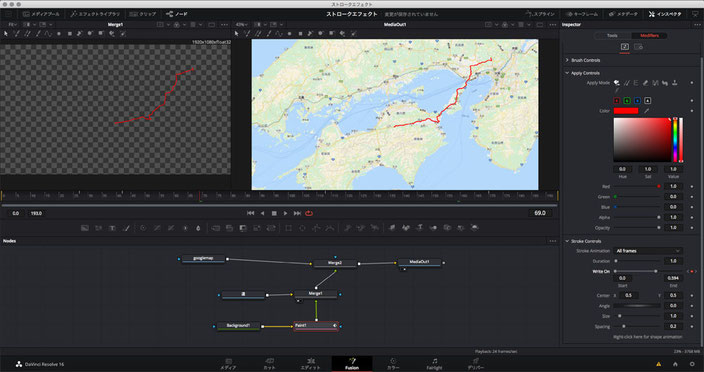This screenshot has width=704, height=372.
Task: Jump to the first frame
Action: (x=251, y=213)
